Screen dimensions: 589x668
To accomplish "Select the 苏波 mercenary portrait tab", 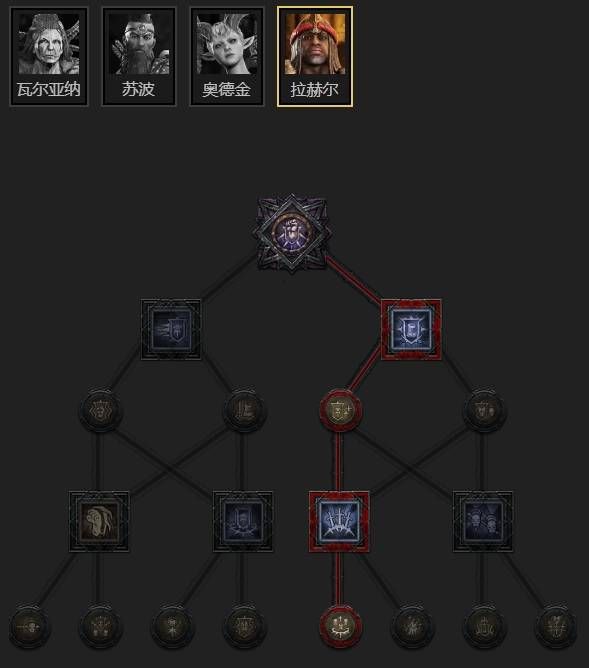I will point(139,56).
